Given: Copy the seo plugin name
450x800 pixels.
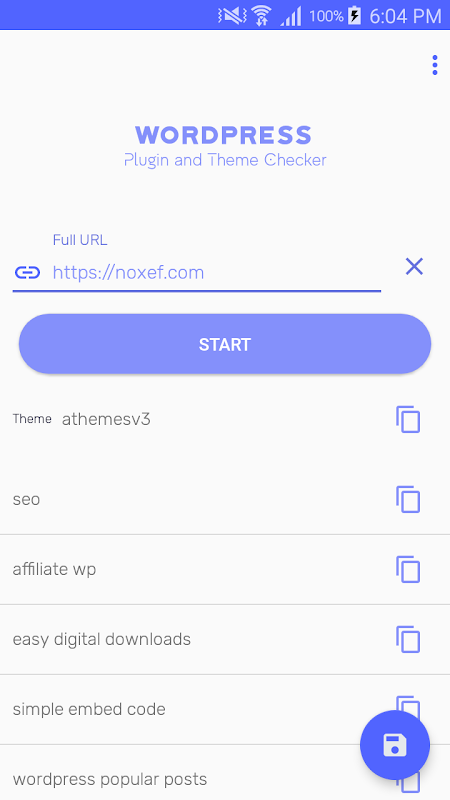Looking at the screenshot, I should [x=408, y=499].
